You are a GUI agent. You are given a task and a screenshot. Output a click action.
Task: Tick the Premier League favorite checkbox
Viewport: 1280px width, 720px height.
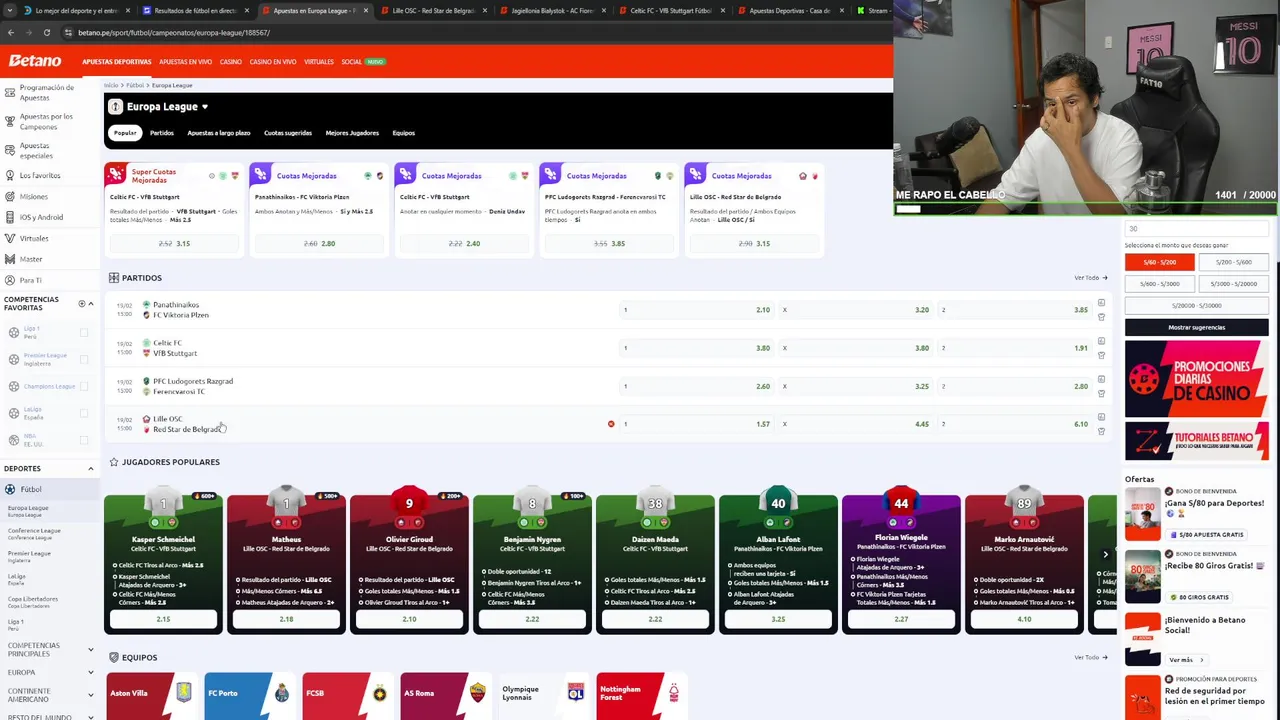[84, 359]
